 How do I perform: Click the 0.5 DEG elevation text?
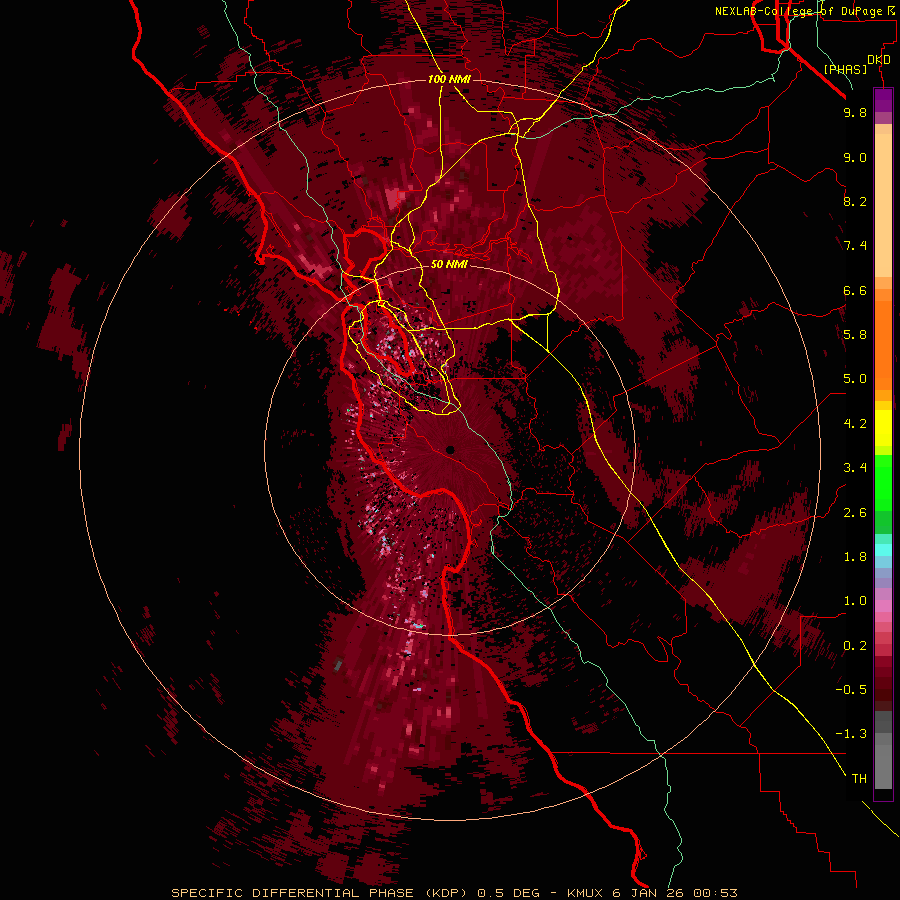509,893
